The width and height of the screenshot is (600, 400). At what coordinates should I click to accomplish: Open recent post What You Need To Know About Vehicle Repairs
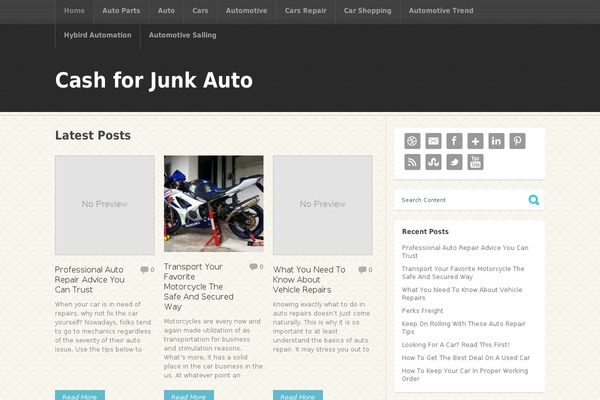tap(461, 294)
